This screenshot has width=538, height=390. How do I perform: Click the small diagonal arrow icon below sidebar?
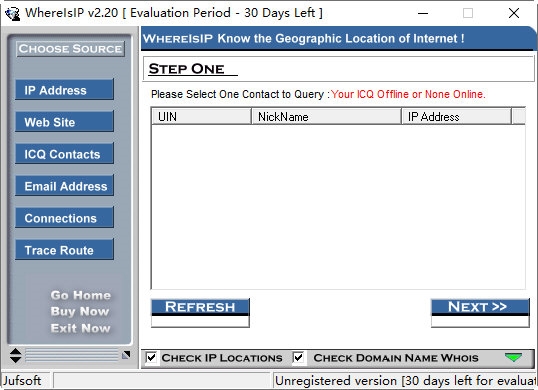(x=126, y=355)
